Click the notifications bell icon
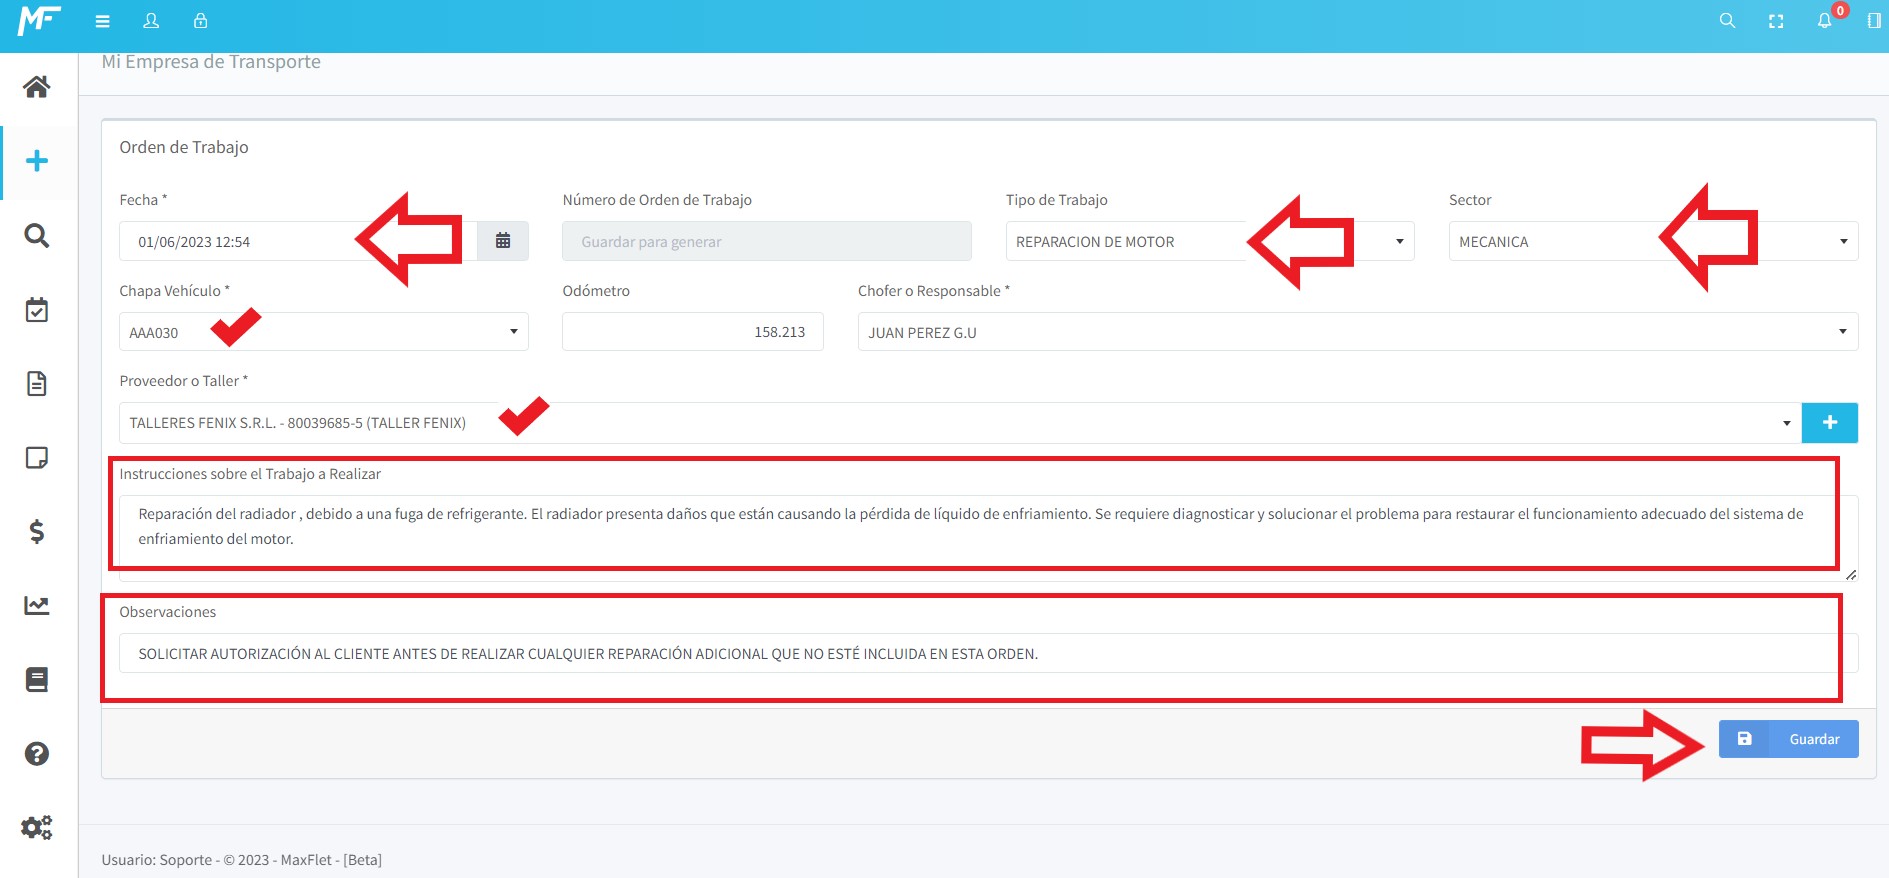 point(1824,21)
